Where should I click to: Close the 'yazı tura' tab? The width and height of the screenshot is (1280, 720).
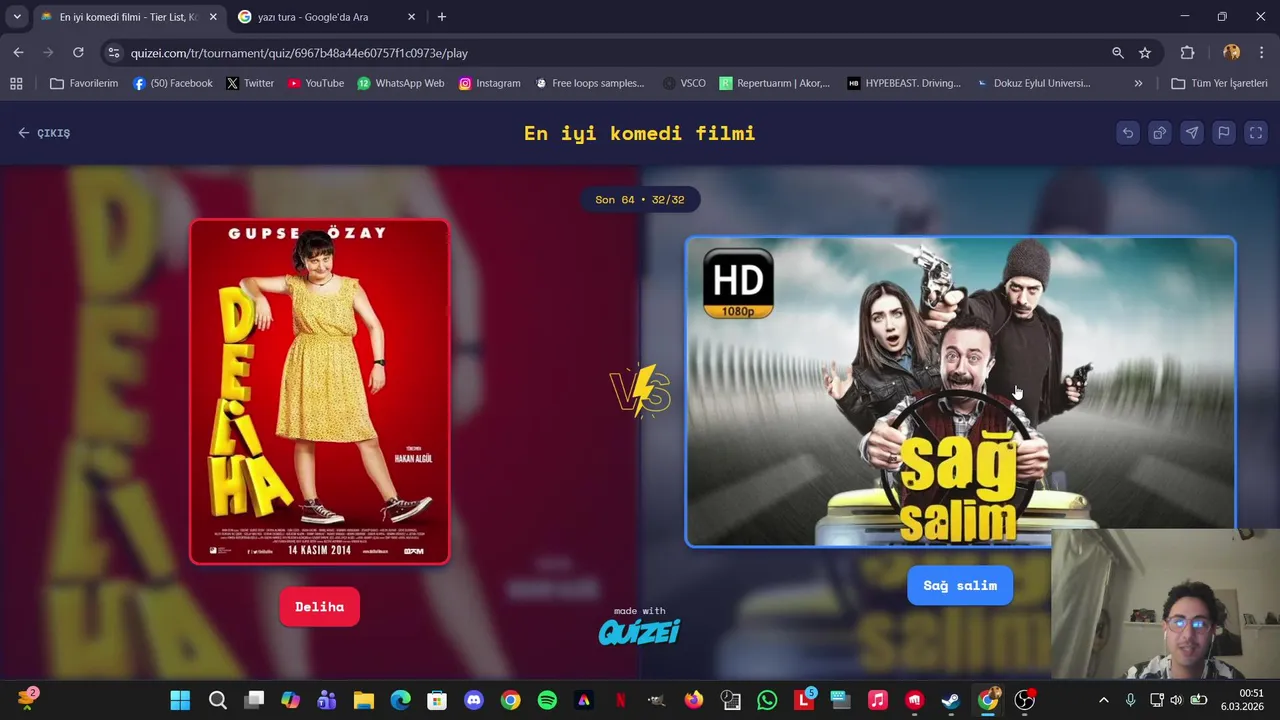(411, 17)
